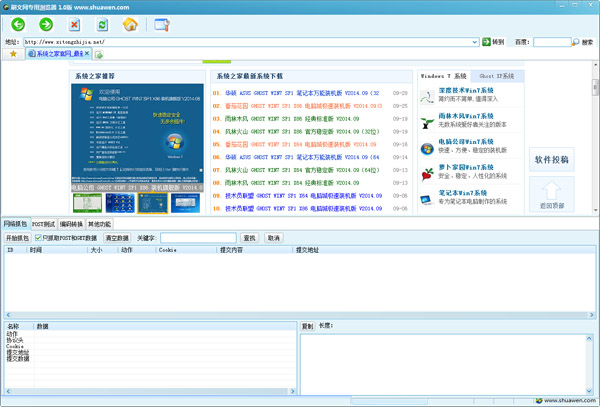Close the 系统之家 browser tab
The image size is (600, 407).
(x=88, y=54)
